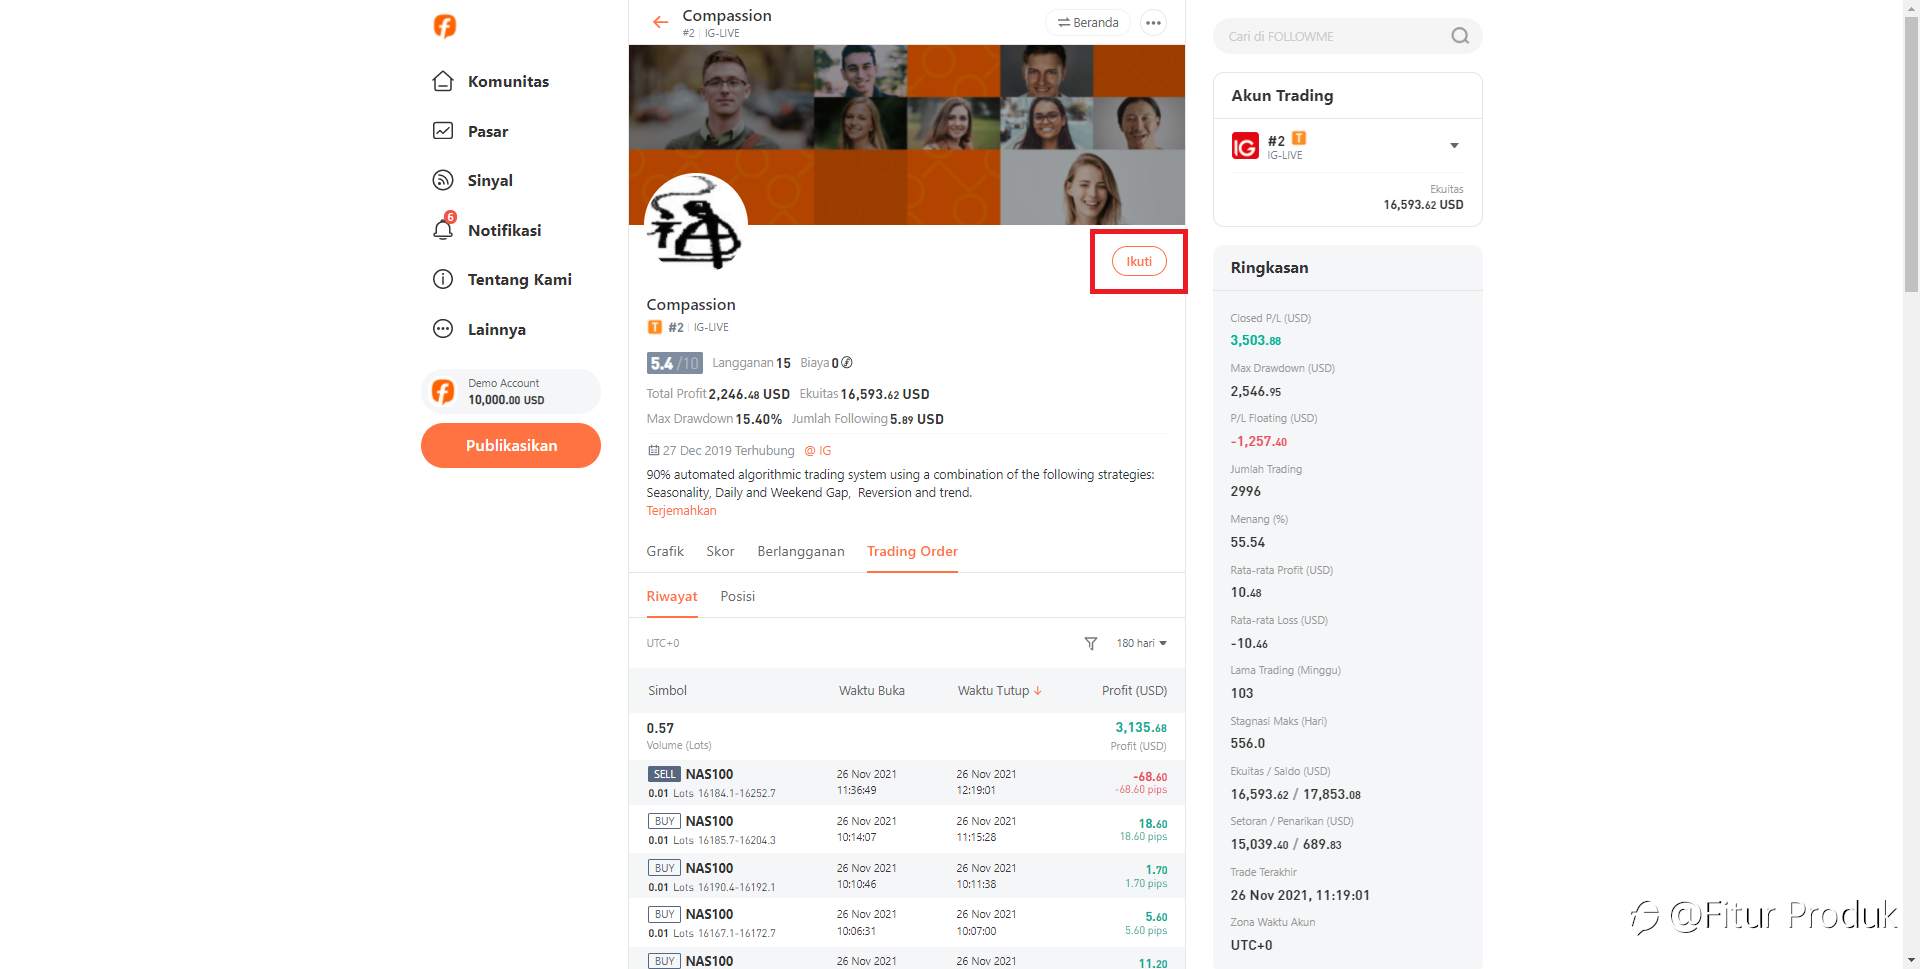Sort by Waktu Tutup column
The height and width of the screenshot is (969, 1920).
999,690
